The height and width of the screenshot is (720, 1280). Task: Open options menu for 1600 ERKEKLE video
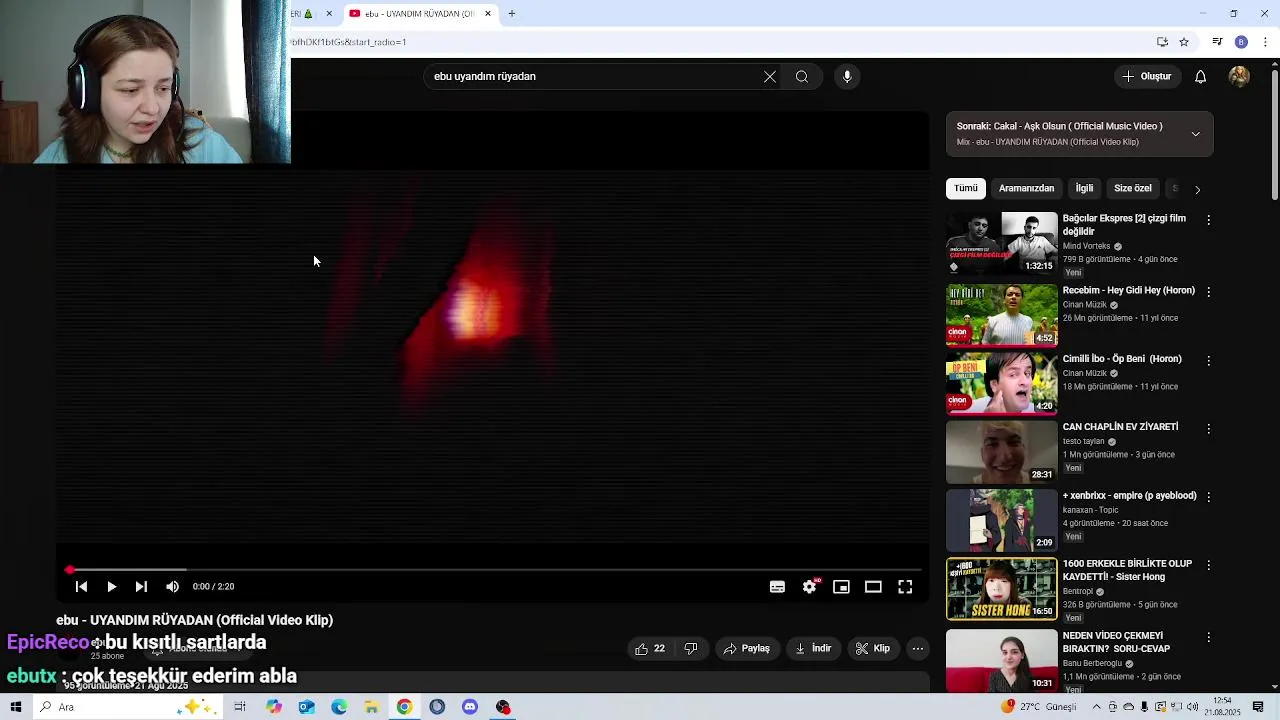1208,565
